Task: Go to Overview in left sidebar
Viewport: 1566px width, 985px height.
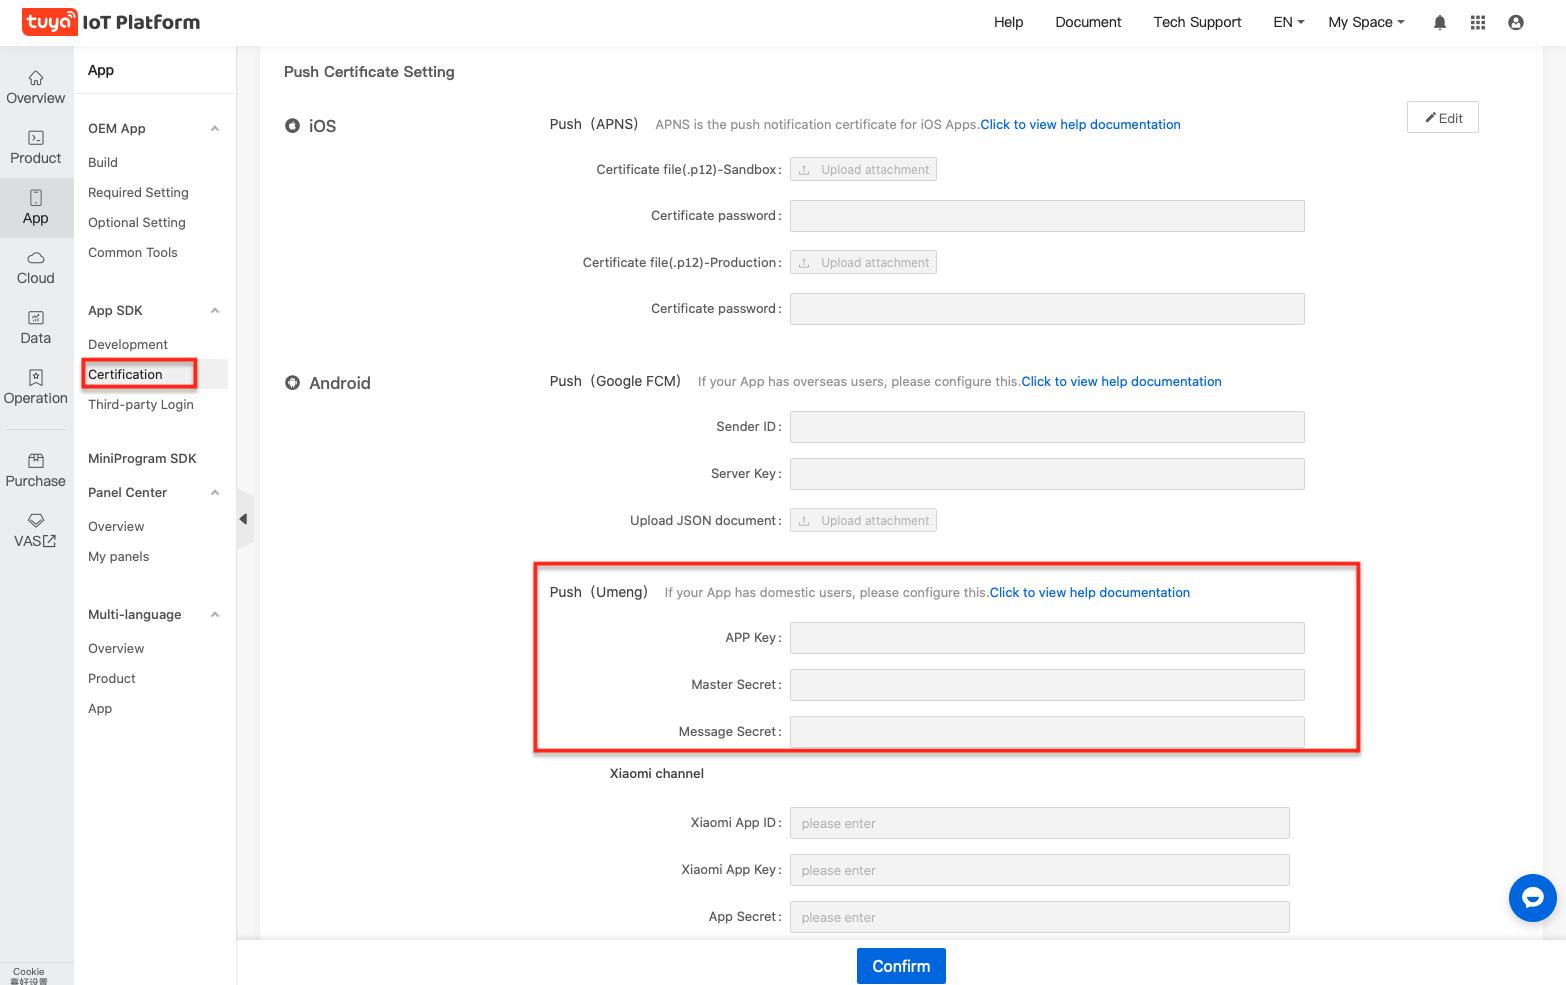Action: tap(36, 87)
